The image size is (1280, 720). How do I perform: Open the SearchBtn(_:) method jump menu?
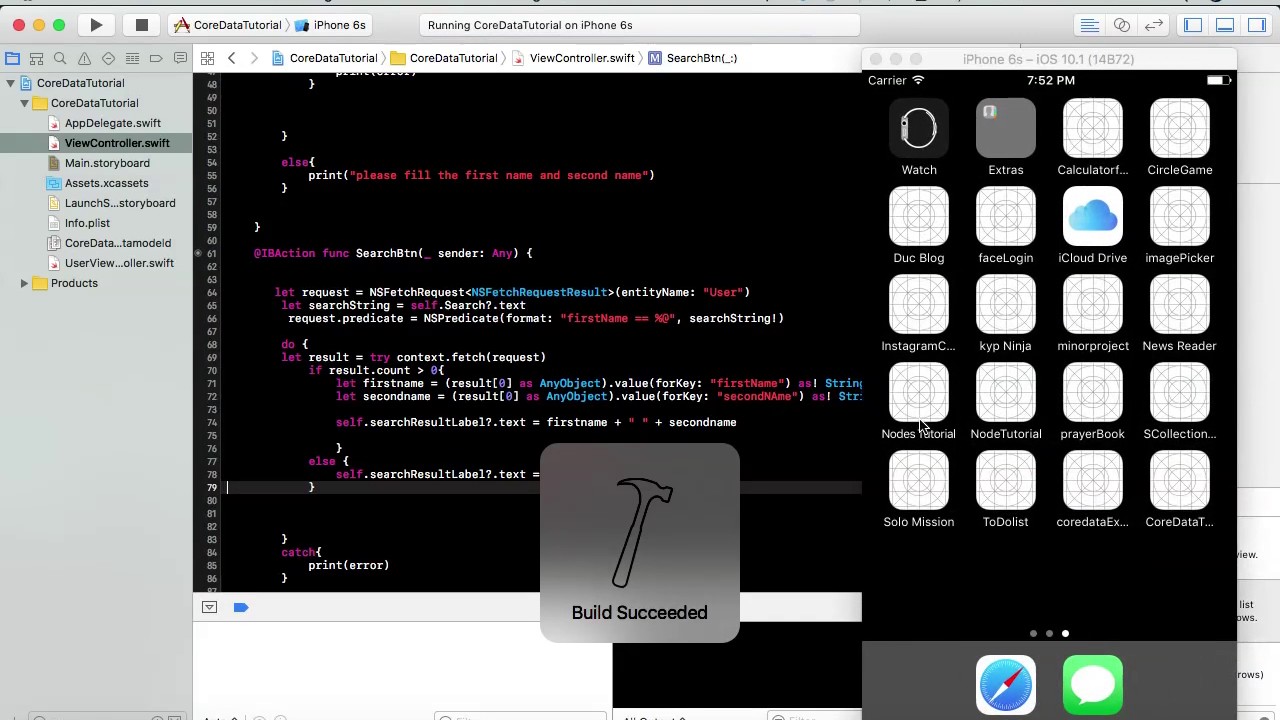tap(693, 58)
